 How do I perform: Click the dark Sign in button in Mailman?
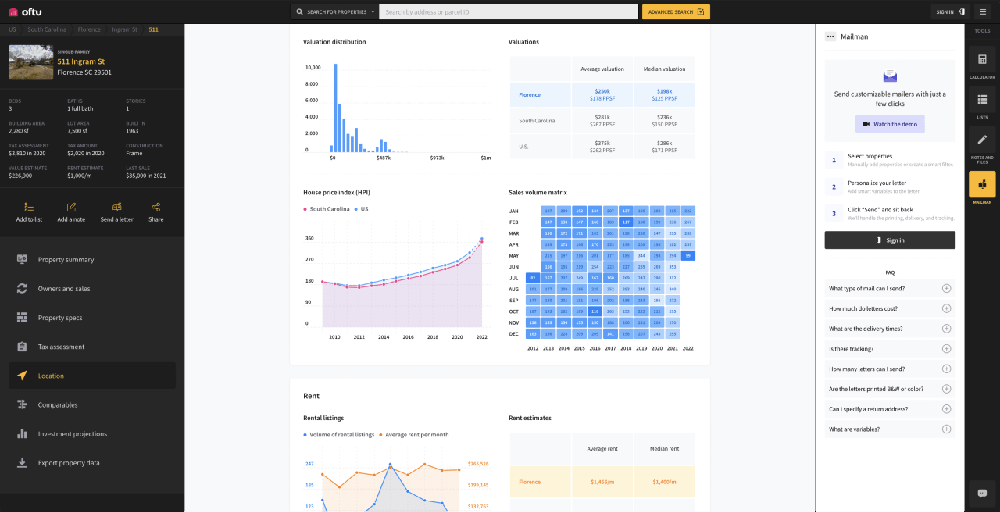pyautogui.click(x=890, y=240)
